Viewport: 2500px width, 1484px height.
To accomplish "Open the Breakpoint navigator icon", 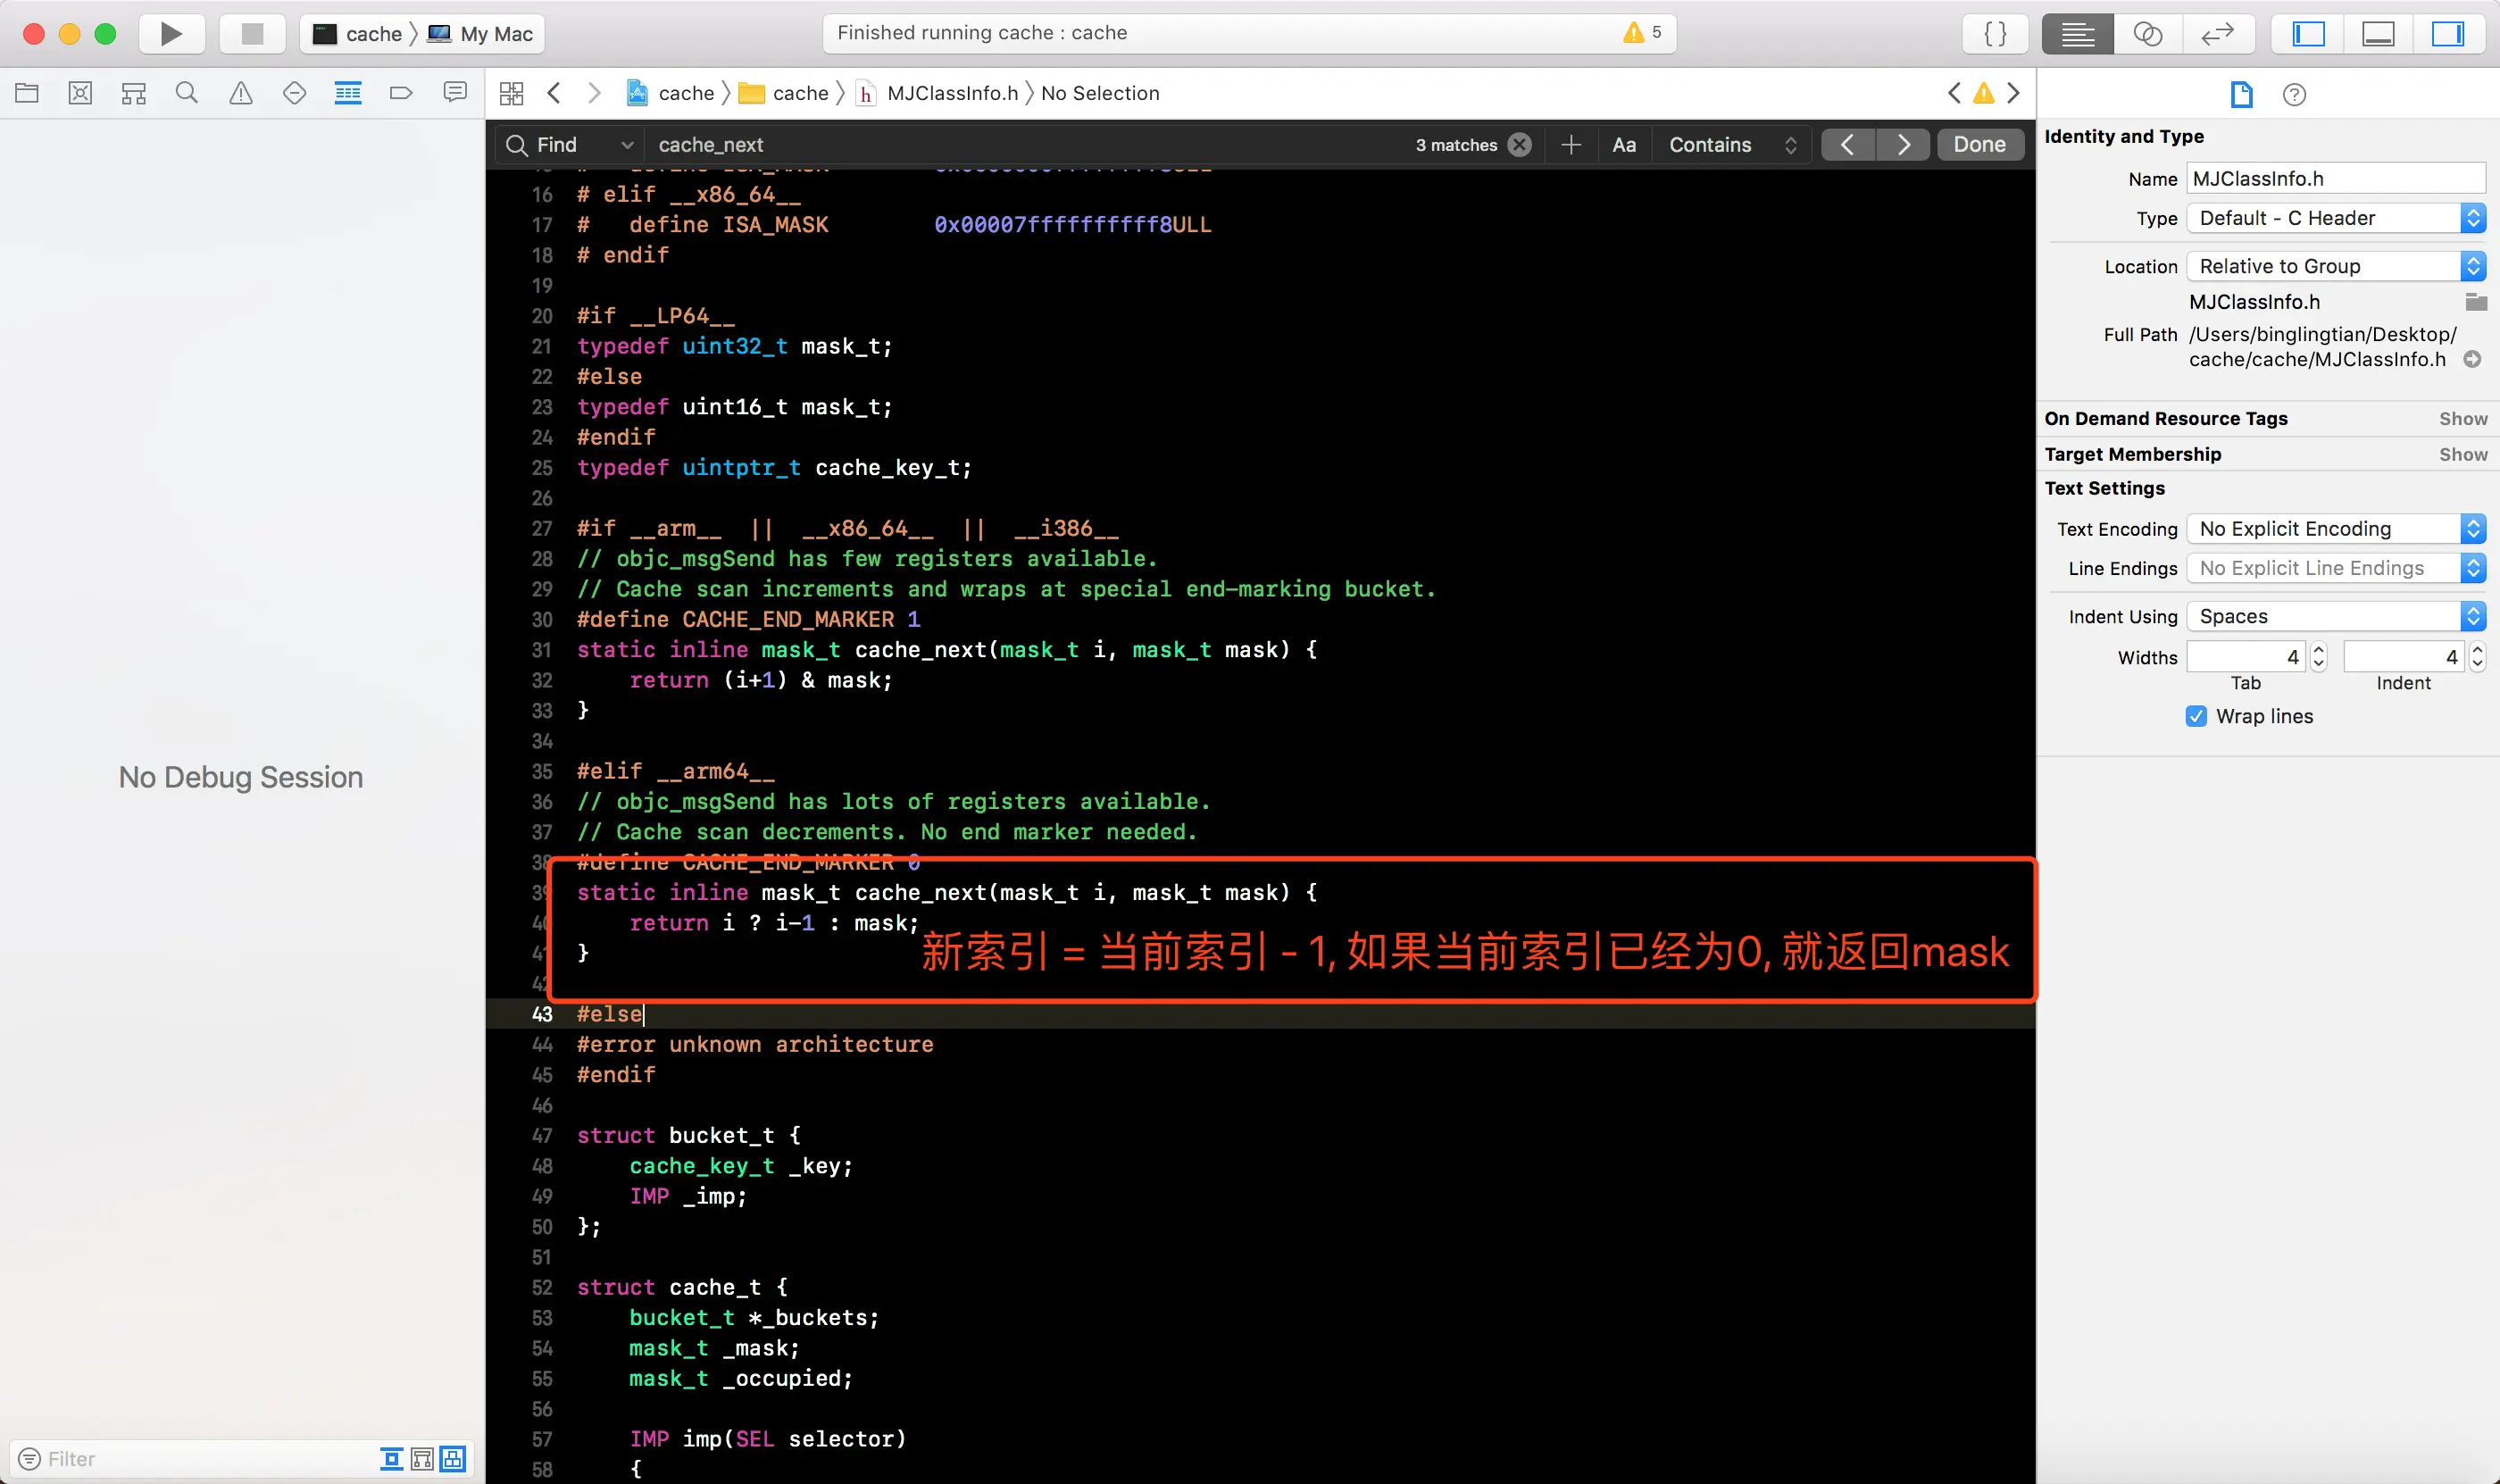I will tap(400, 93).
